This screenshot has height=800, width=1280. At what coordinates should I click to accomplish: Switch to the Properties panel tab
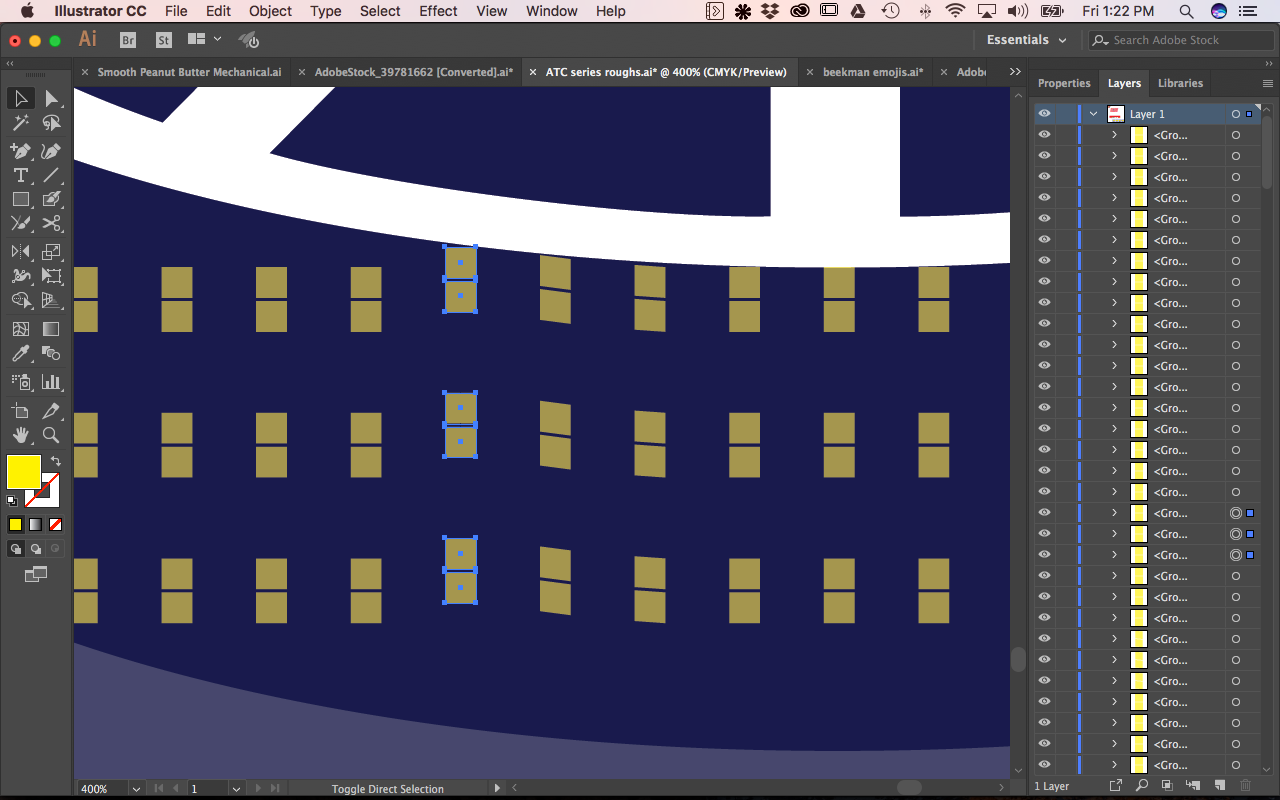coord(1064,83)
